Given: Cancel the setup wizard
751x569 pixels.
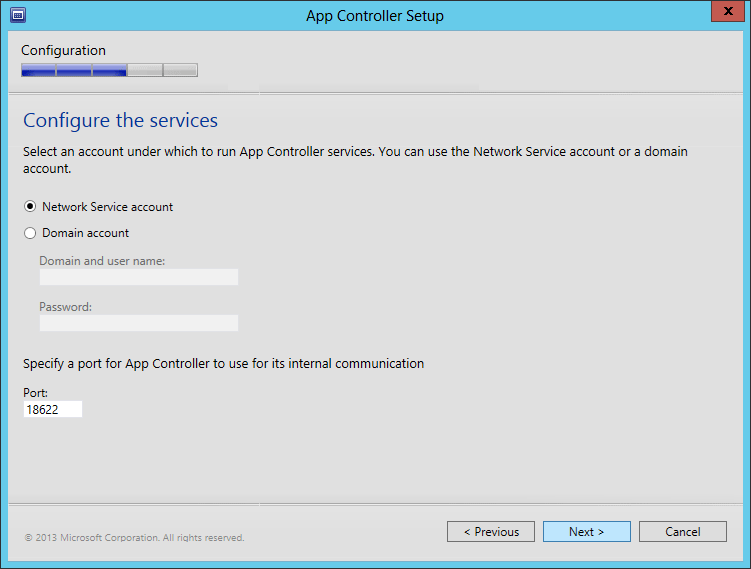Looking at the screenshot, I should coord(682,532).
